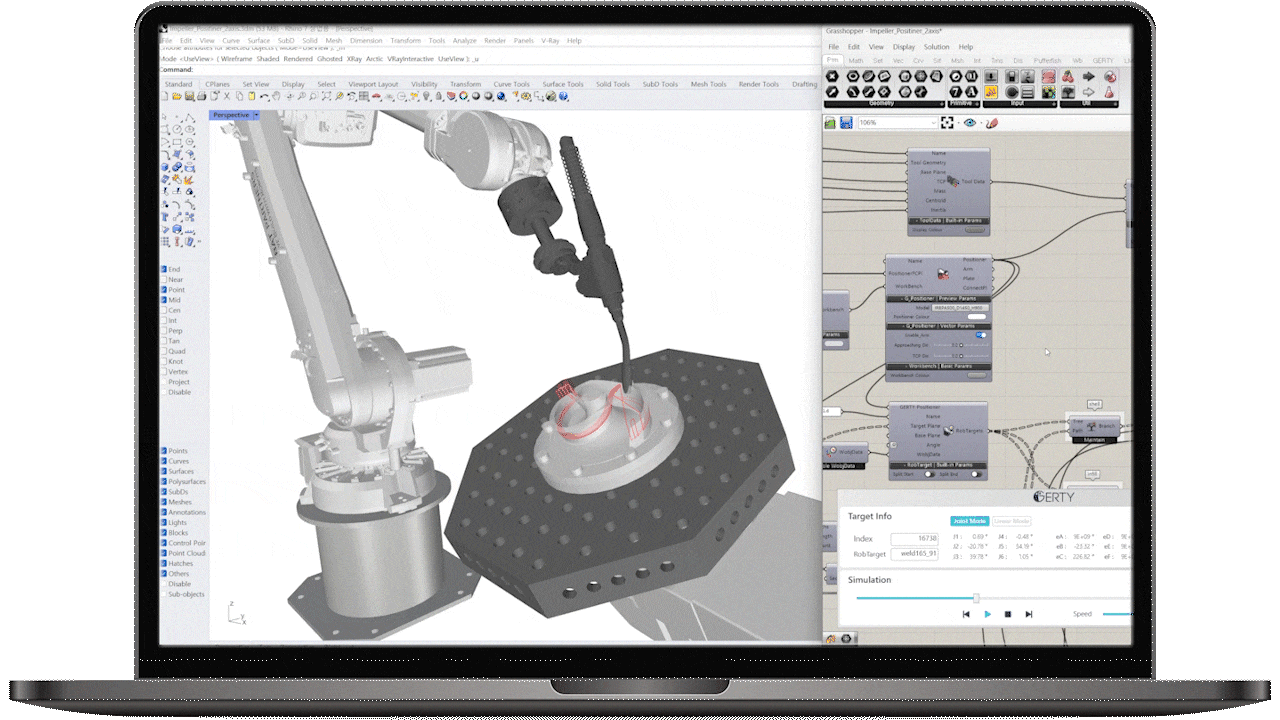The image size is (1280, 720).
Task: Toggle the Mid osnap checkbox
Action: pos(165,300)
